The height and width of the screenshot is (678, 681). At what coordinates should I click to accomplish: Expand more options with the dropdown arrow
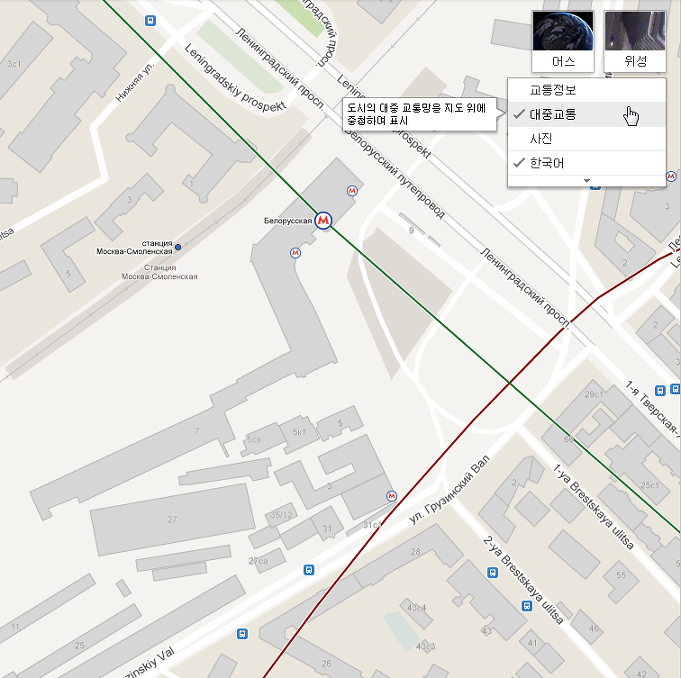587,180
